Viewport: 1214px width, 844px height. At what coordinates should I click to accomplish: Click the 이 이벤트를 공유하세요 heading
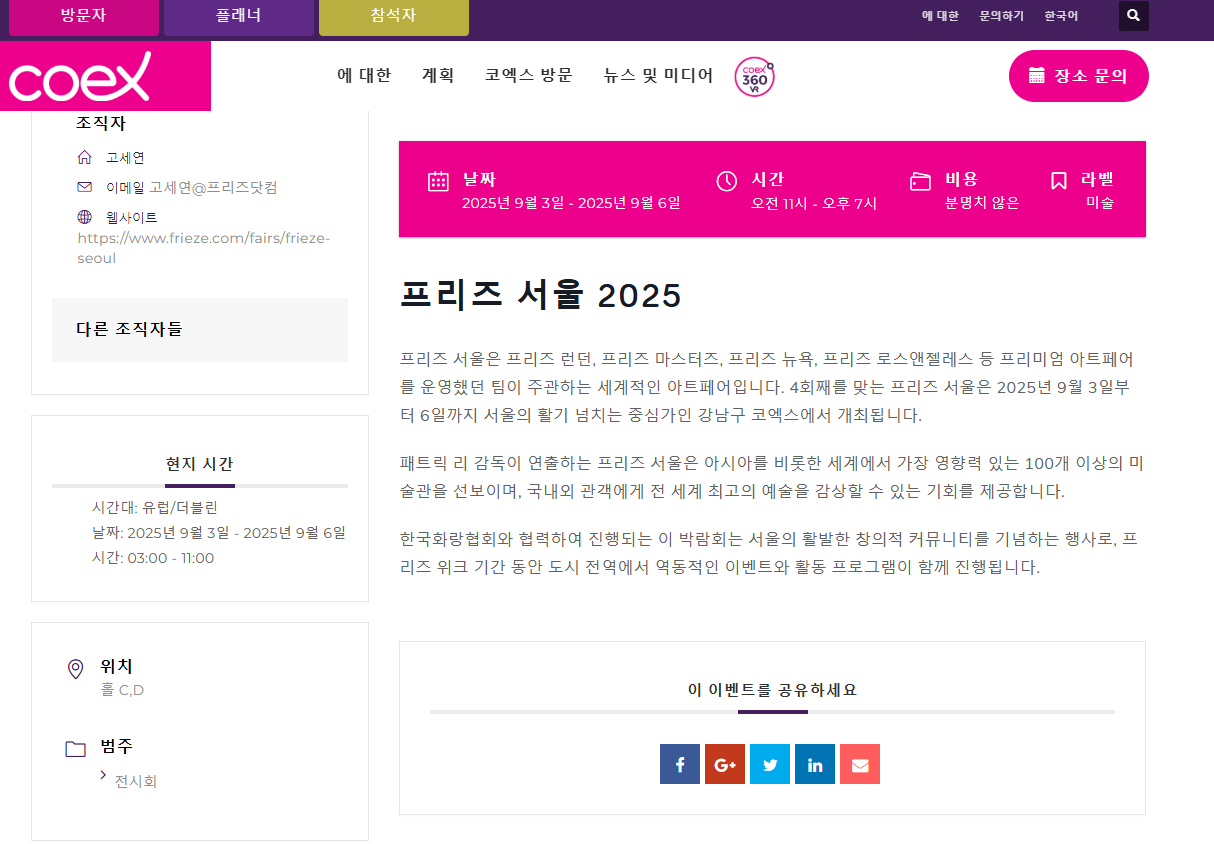pos(772,690)
